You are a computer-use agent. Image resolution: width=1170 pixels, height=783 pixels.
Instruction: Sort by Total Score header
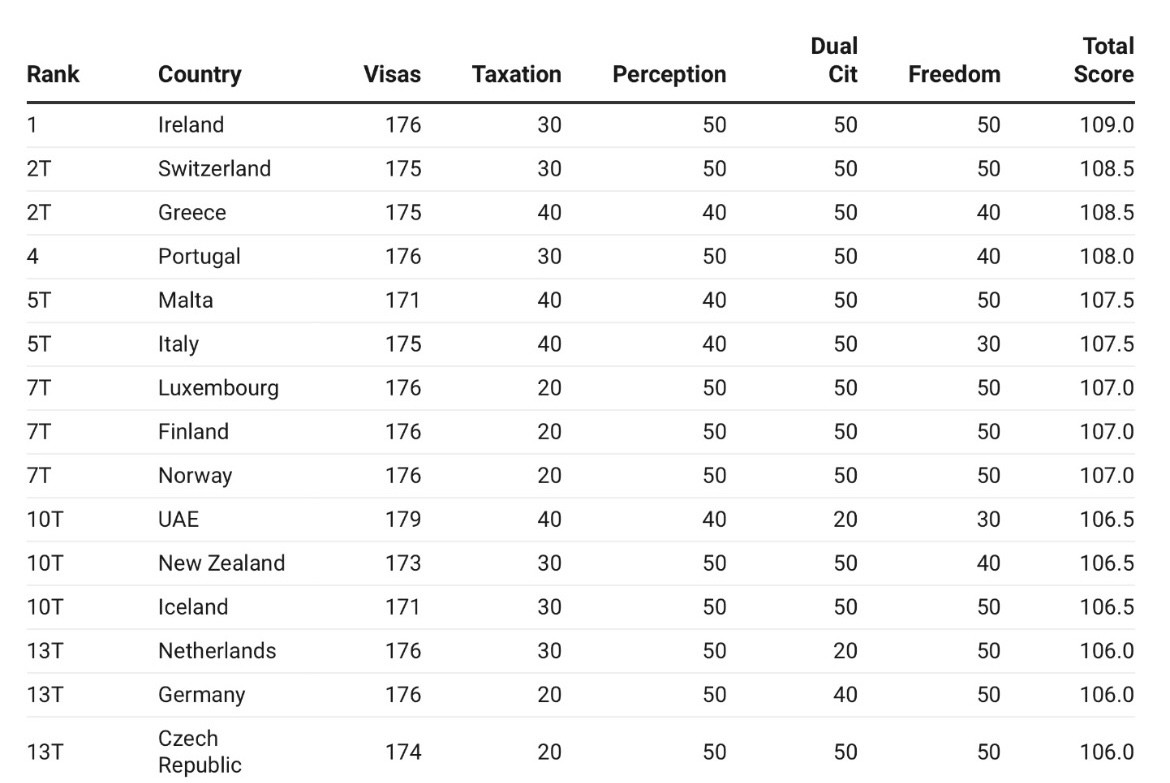coord(1105,60)
